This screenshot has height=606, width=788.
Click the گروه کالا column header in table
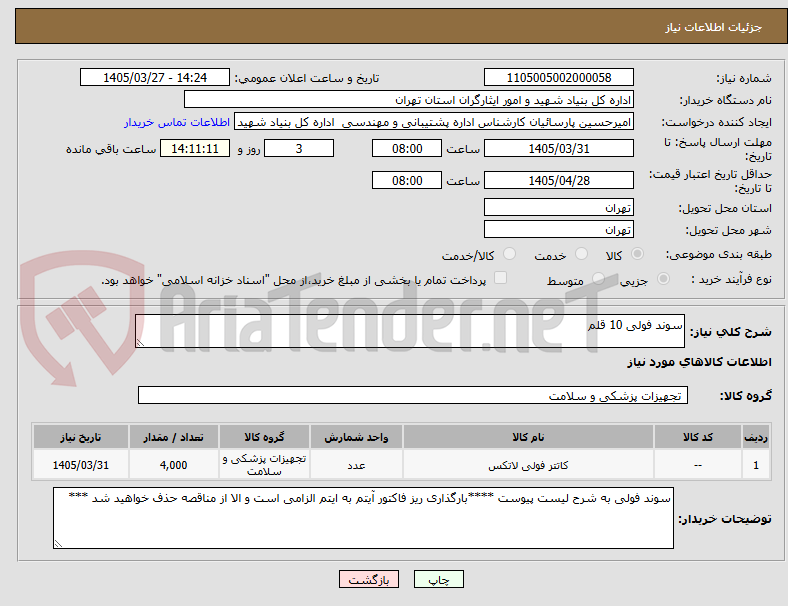pos(264,437)
